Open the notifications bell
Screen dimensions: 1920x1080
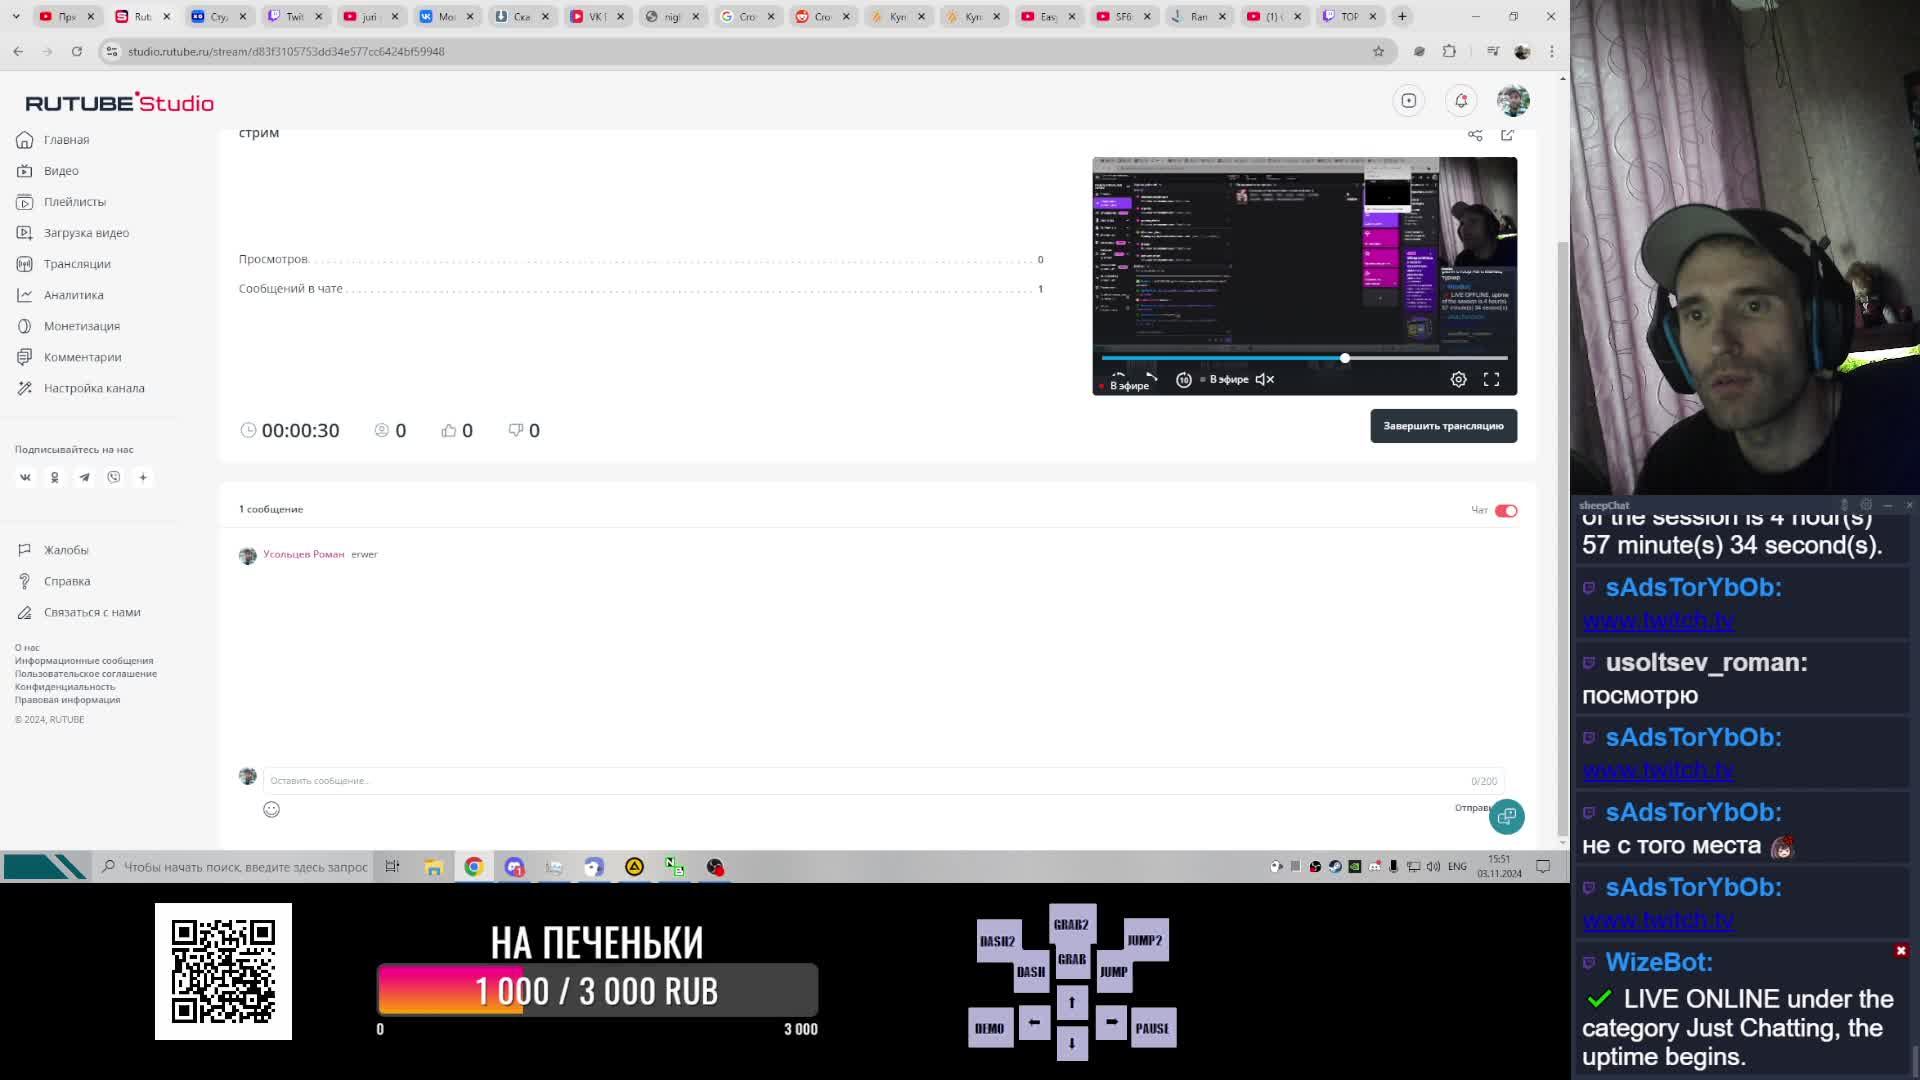pos(1461,100)
